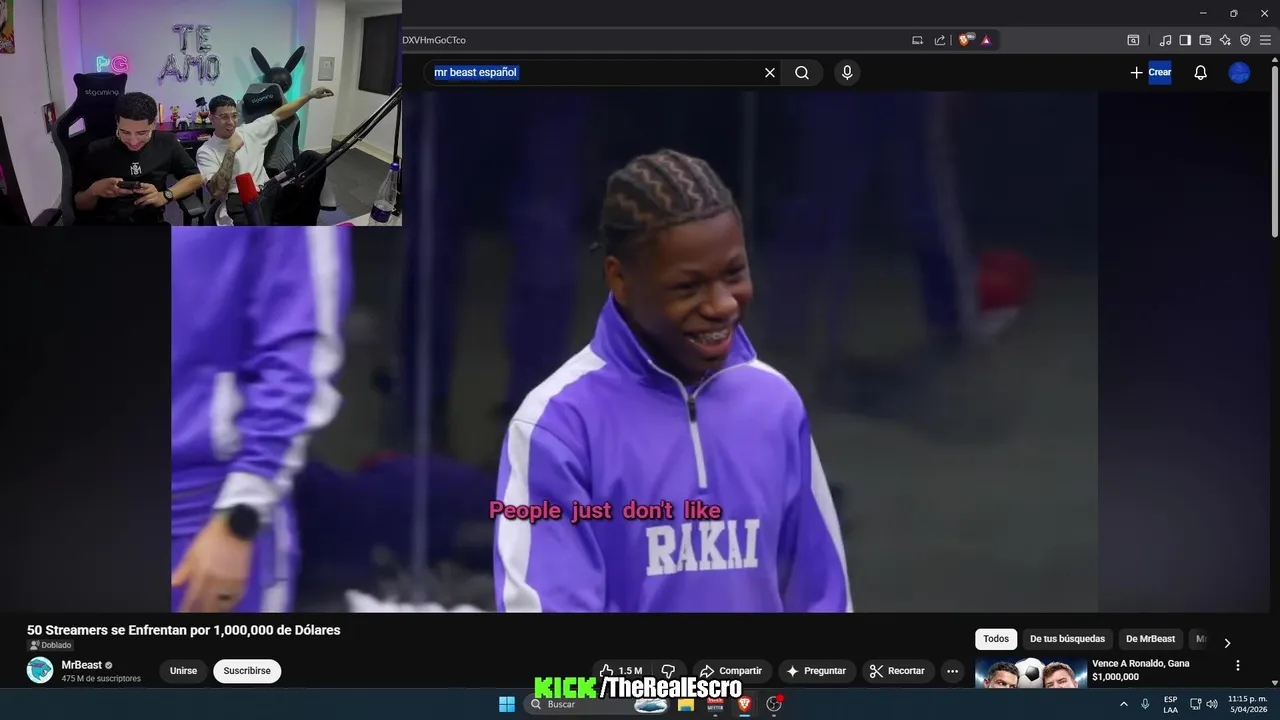Open the Brave Wallet icon
The height and width of the screenshot is (720, 1280).
(1205, 40)
